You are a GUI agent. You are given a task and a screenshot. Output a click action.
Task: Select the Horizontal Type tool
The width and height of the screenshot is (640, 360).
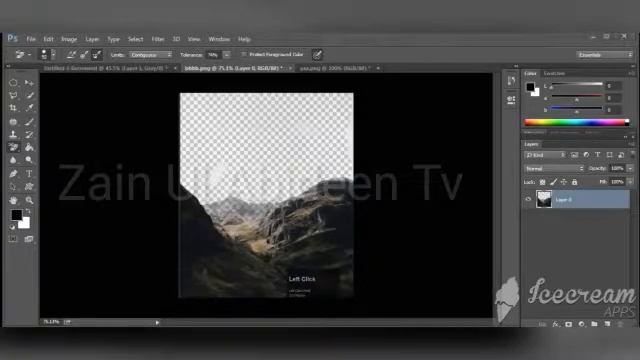pos(29,173)
